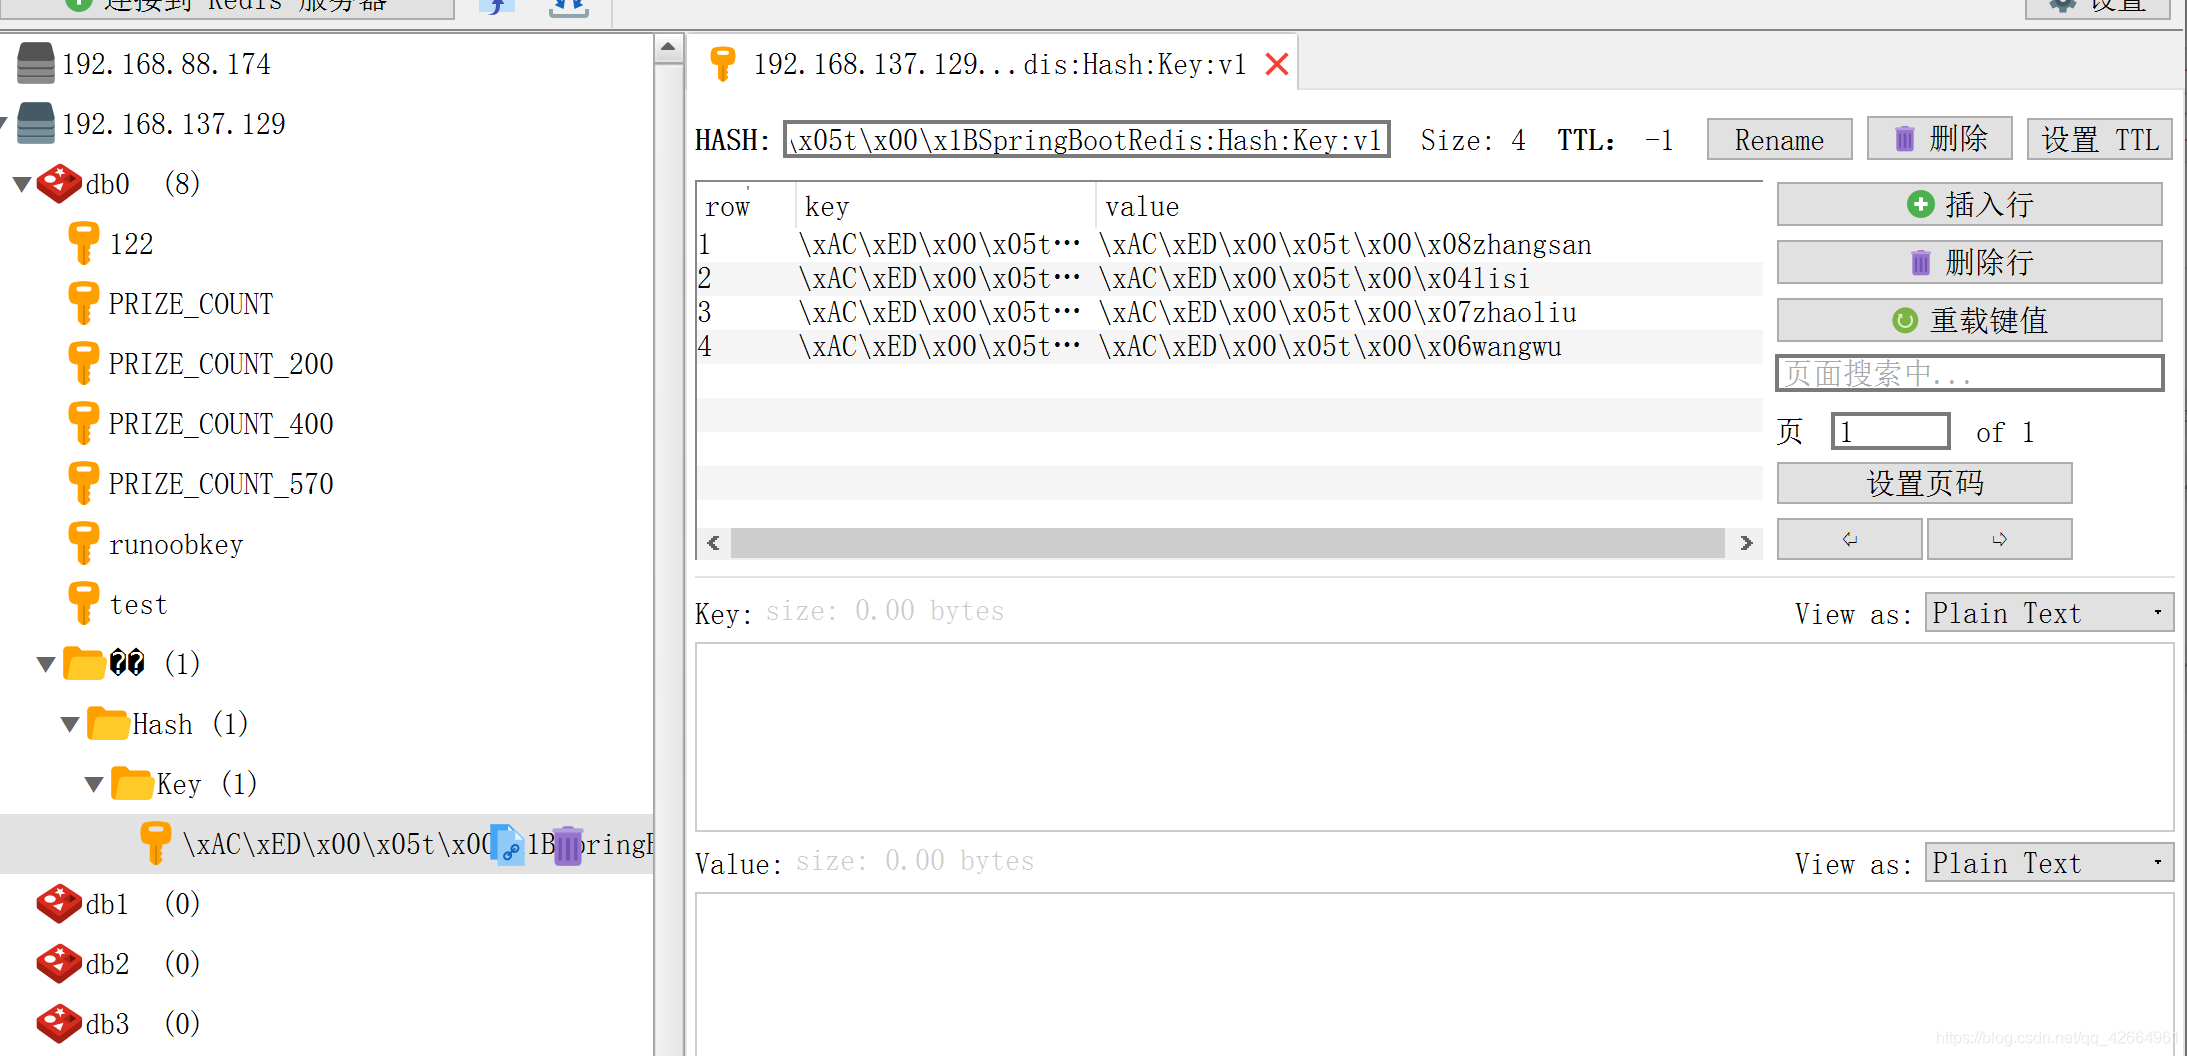Click the Key folder icon

coord(132,783)
